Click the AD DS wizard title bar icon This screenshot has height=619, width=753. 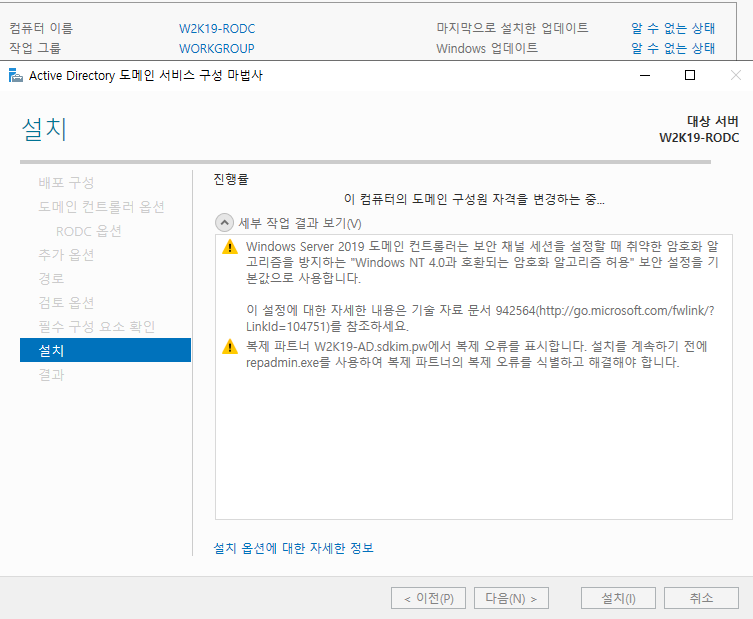[15, 75]
